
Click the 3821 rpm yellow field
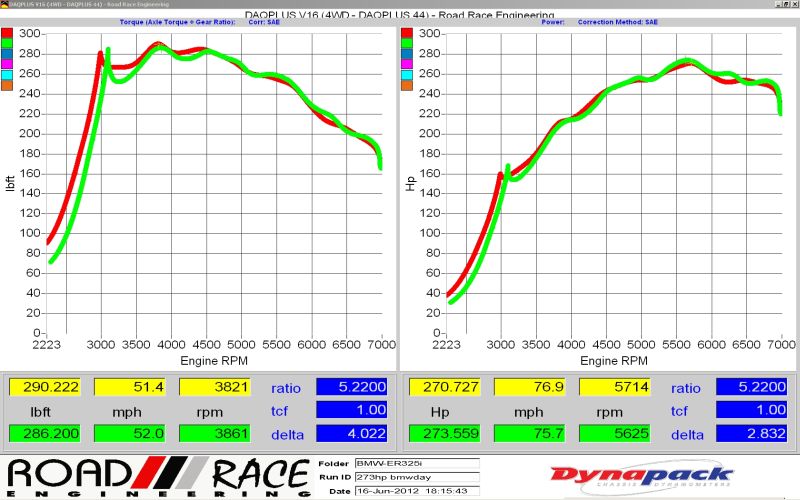pyautogui.click(x=213, y=387)
